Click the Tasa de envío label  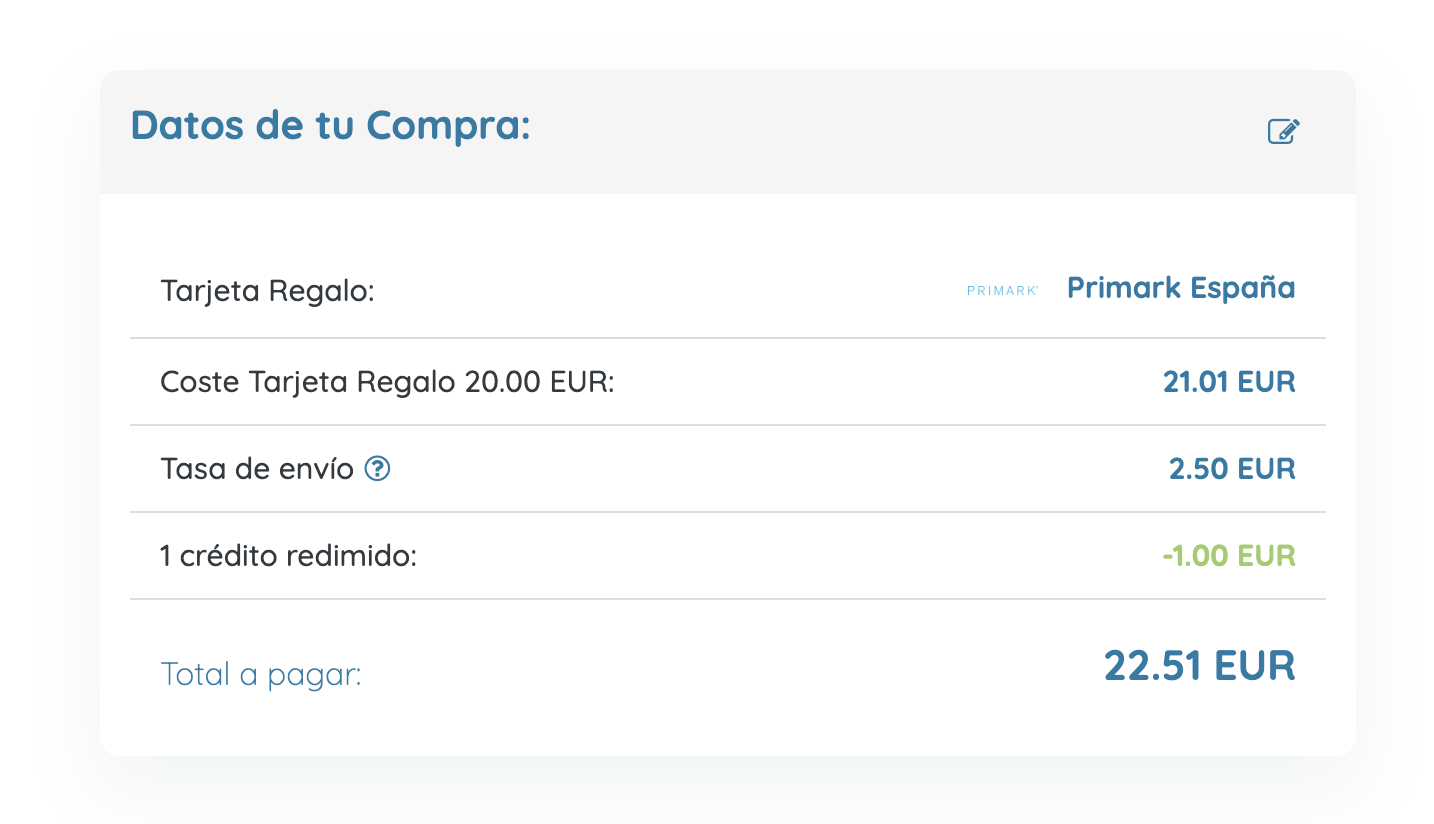[257, 468]
